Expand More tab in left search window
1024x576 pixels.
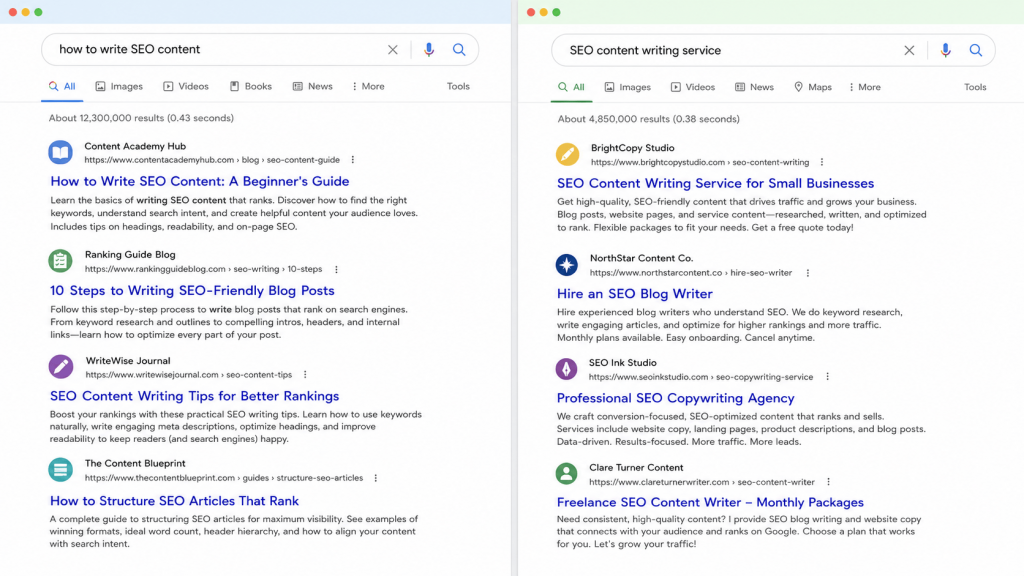368,86
